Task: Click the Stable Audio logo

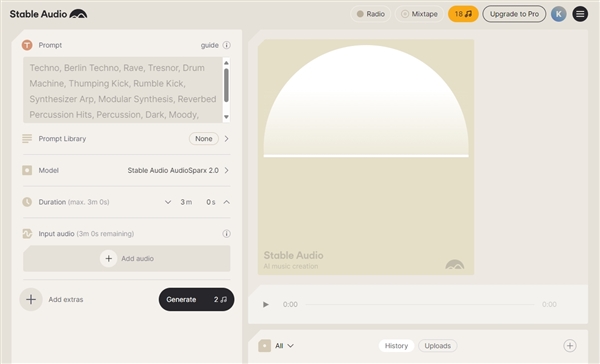Action: tap(49, 14)
